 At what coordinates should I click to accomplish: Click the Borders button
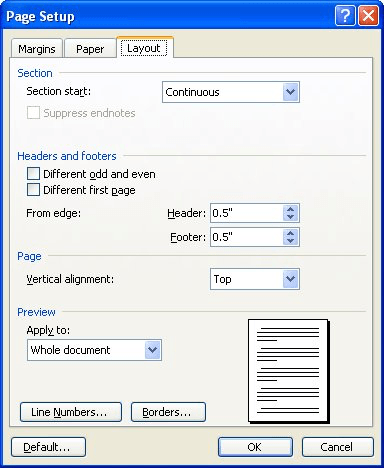point(168,412)
